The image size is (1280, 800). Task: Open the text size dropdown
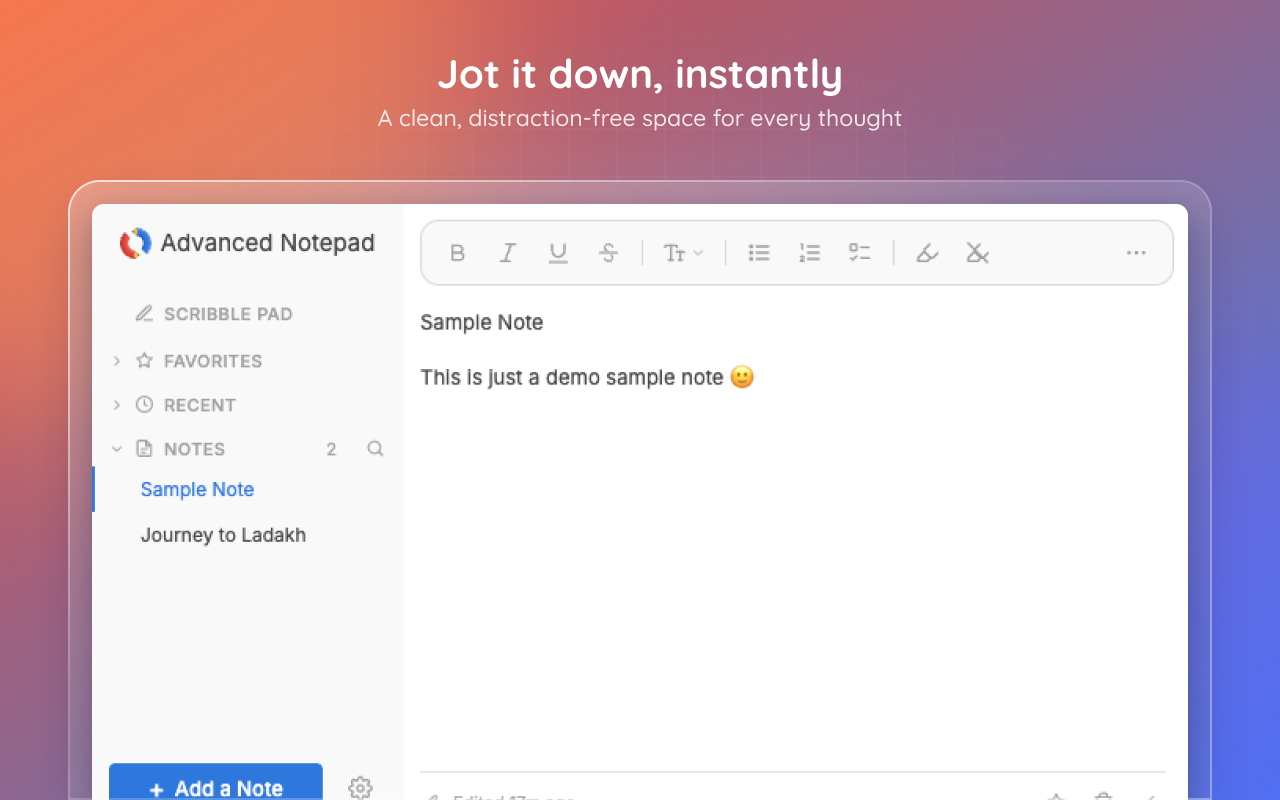pos(684,253)
